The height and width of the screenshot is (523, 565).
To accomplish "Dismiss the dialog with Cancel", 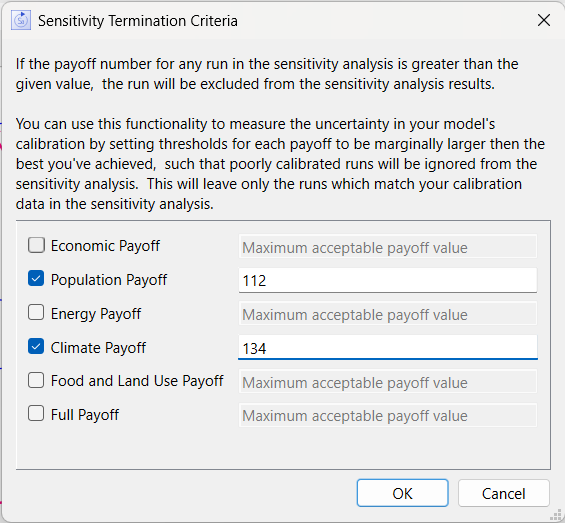I will (503, 493).
